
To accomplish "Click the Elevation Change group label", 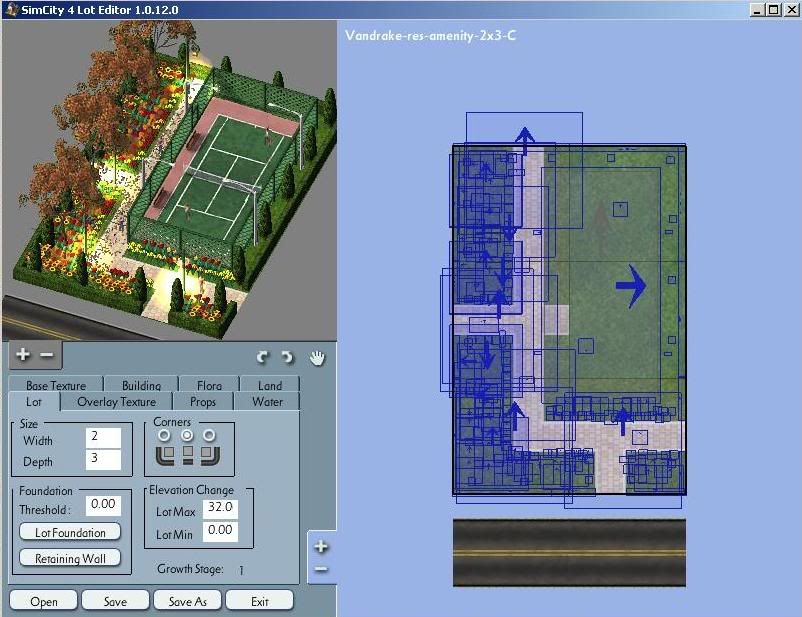I will click(191, 490).
